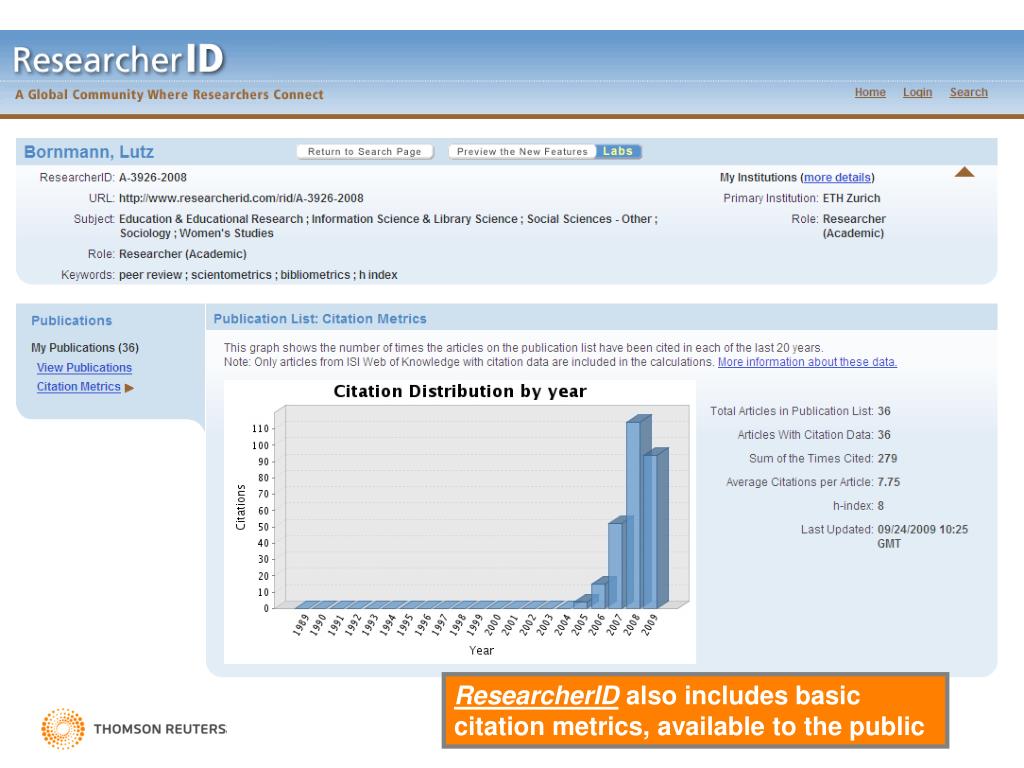Viewport: 1024px width, 768px height.
Task: Click the Thomson Reuters logo
Action: tap(134, 729)
